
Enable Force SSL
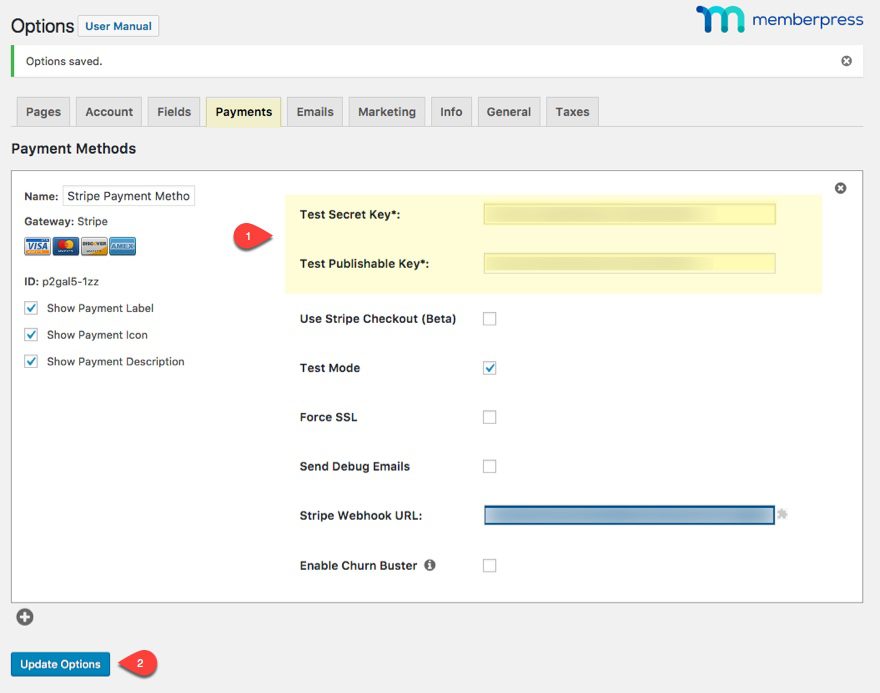click(x=489, y=417)
